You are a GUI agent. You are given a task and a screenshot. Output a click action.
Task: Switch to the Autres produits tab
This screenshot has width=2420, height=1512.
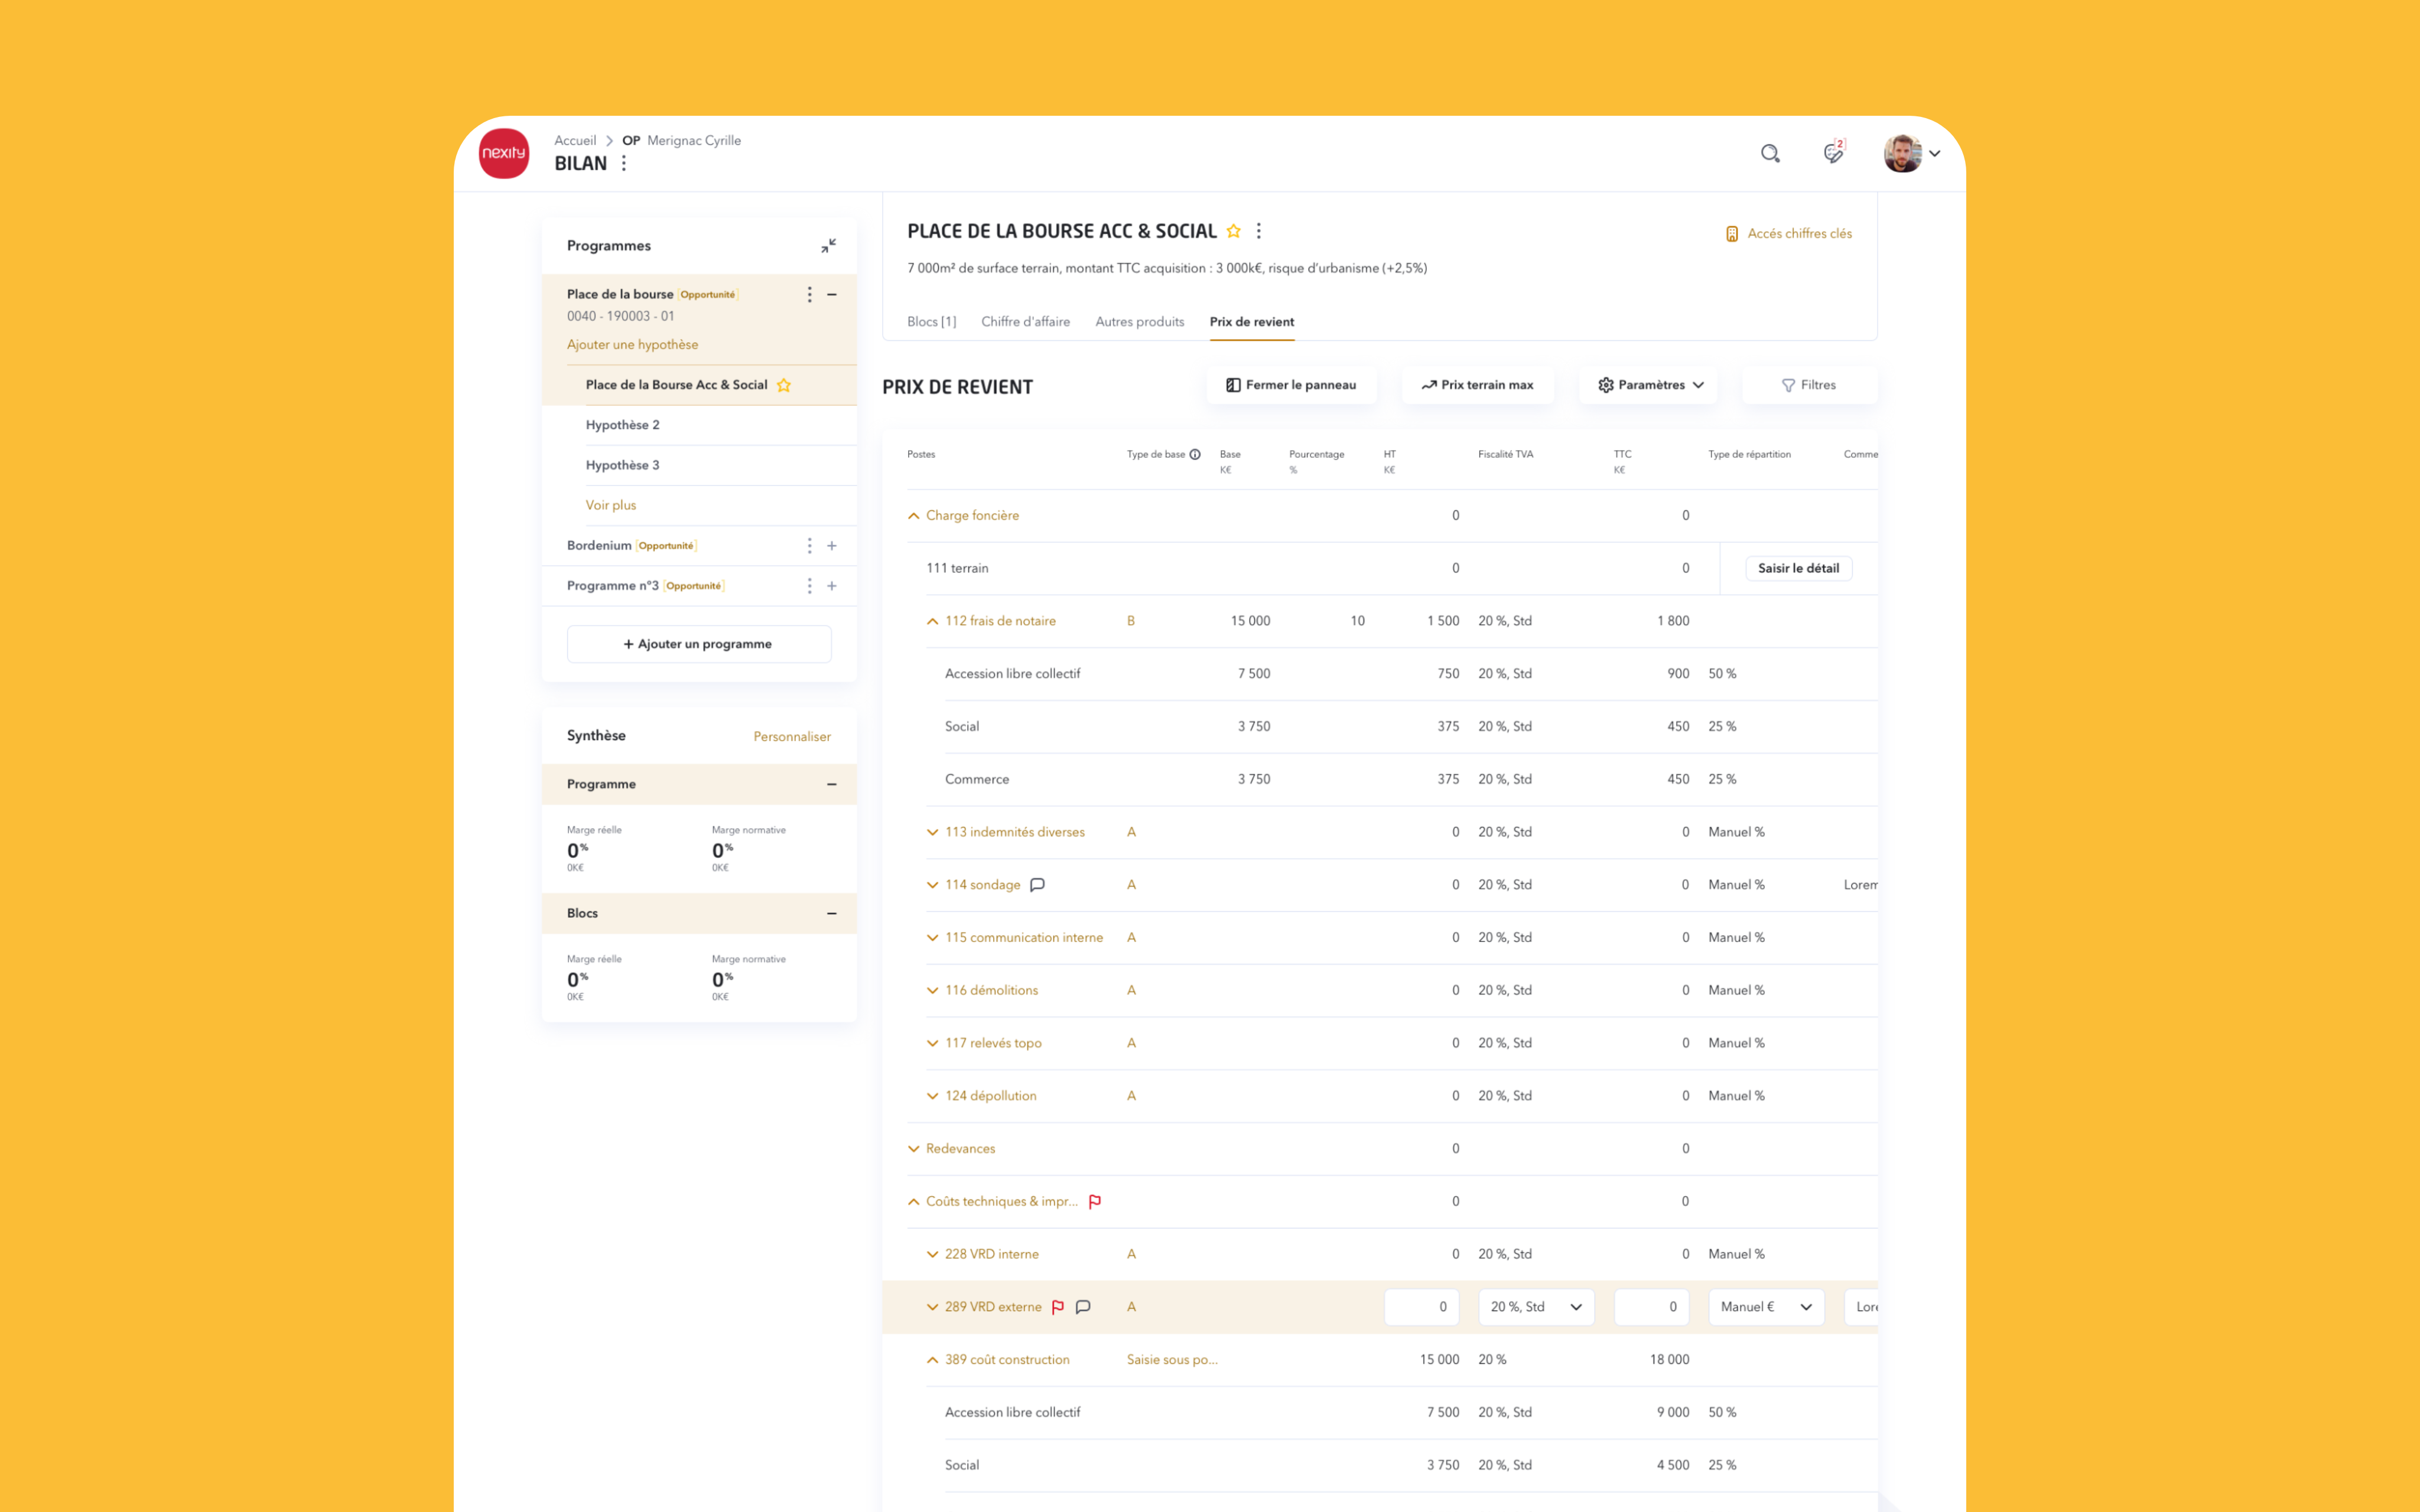(1139, 321)
